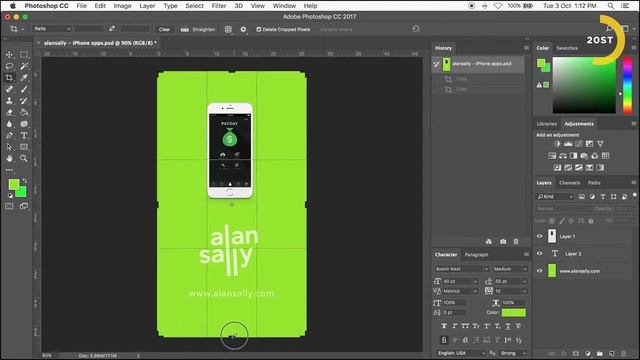Open the Medium font style dropdown

(x=510, y=269)
